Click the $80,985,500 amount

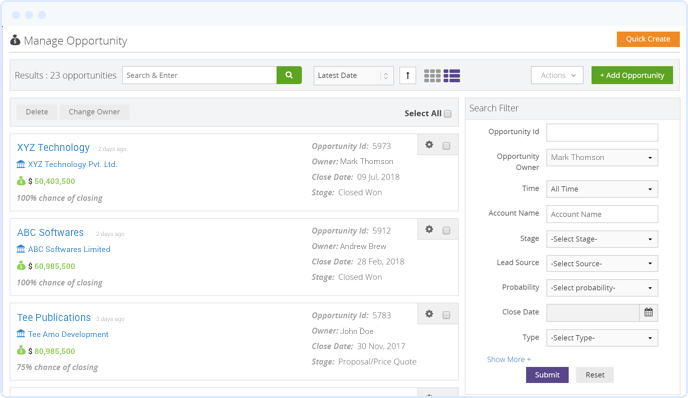[51, 351]
